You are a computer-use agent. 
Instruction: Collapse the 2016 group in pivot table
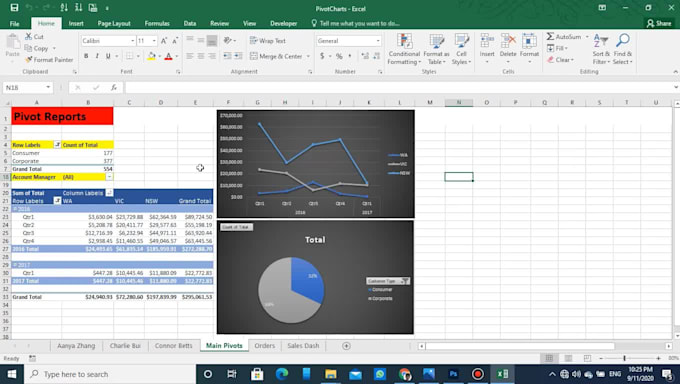pyautogui.click(x=15, y=209)
